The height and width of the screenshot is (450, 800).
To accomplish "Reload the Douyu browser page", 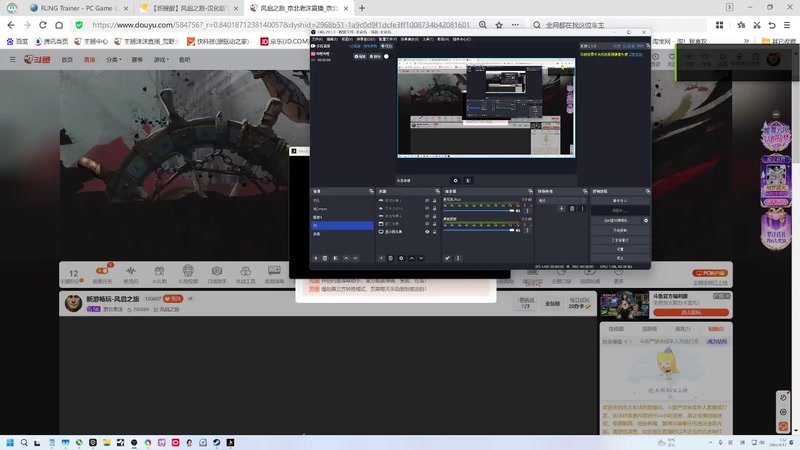I will pyautogui.click(x=43, y=25).
